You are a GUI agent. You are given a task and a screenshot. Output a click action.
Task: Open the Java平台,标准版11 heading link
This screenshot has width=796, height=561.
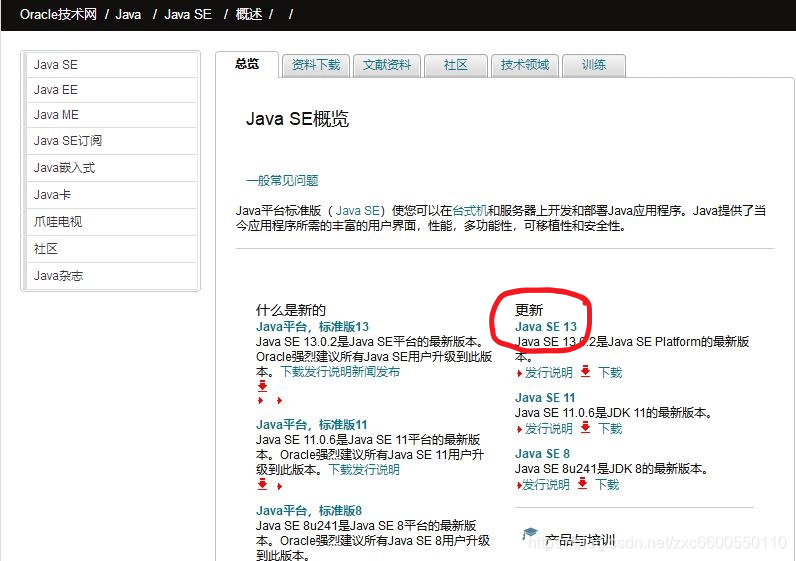pos(311,424)
